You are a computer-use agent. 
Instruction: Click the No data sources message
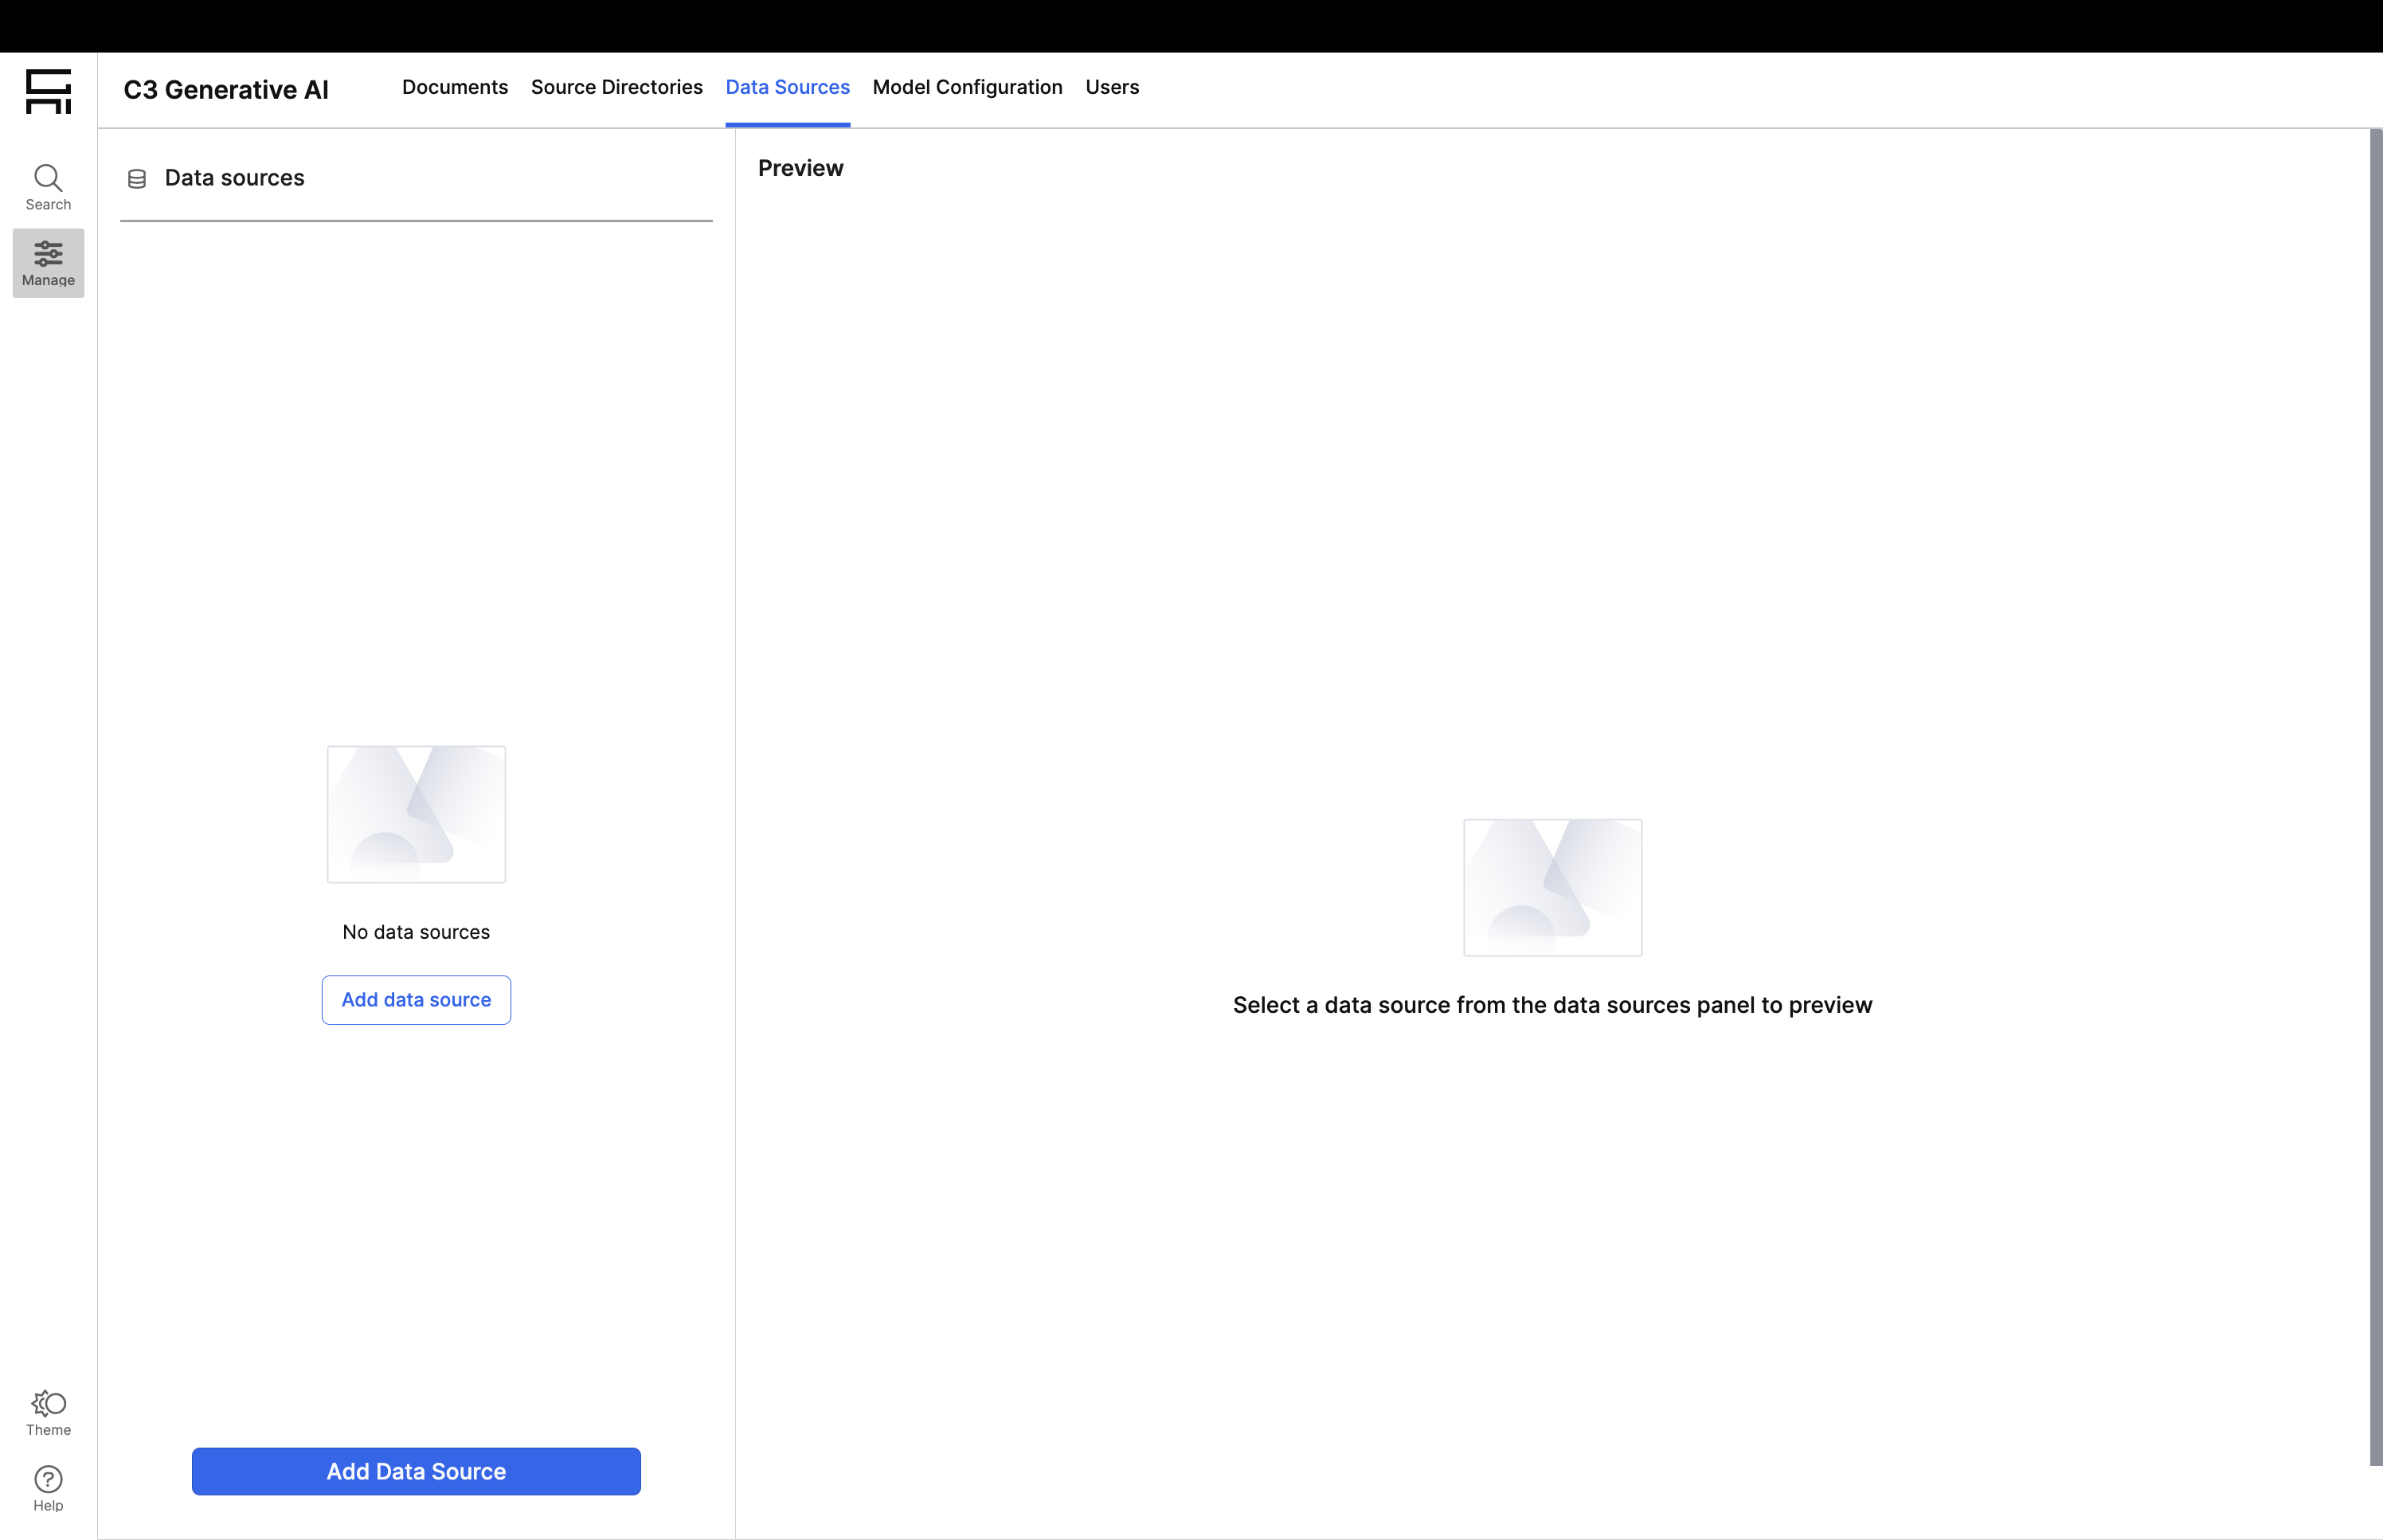point(416,932)
